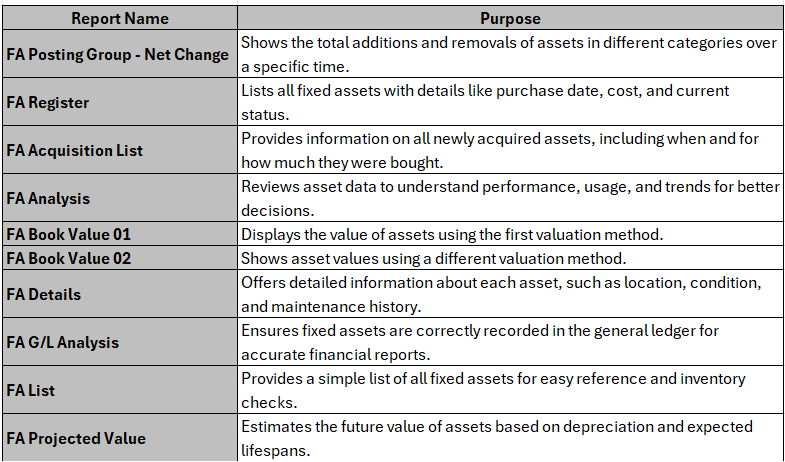Select the Report Name header cell
Image resolution: width=785 pixels, height=462 pixels.
point(120,19)
